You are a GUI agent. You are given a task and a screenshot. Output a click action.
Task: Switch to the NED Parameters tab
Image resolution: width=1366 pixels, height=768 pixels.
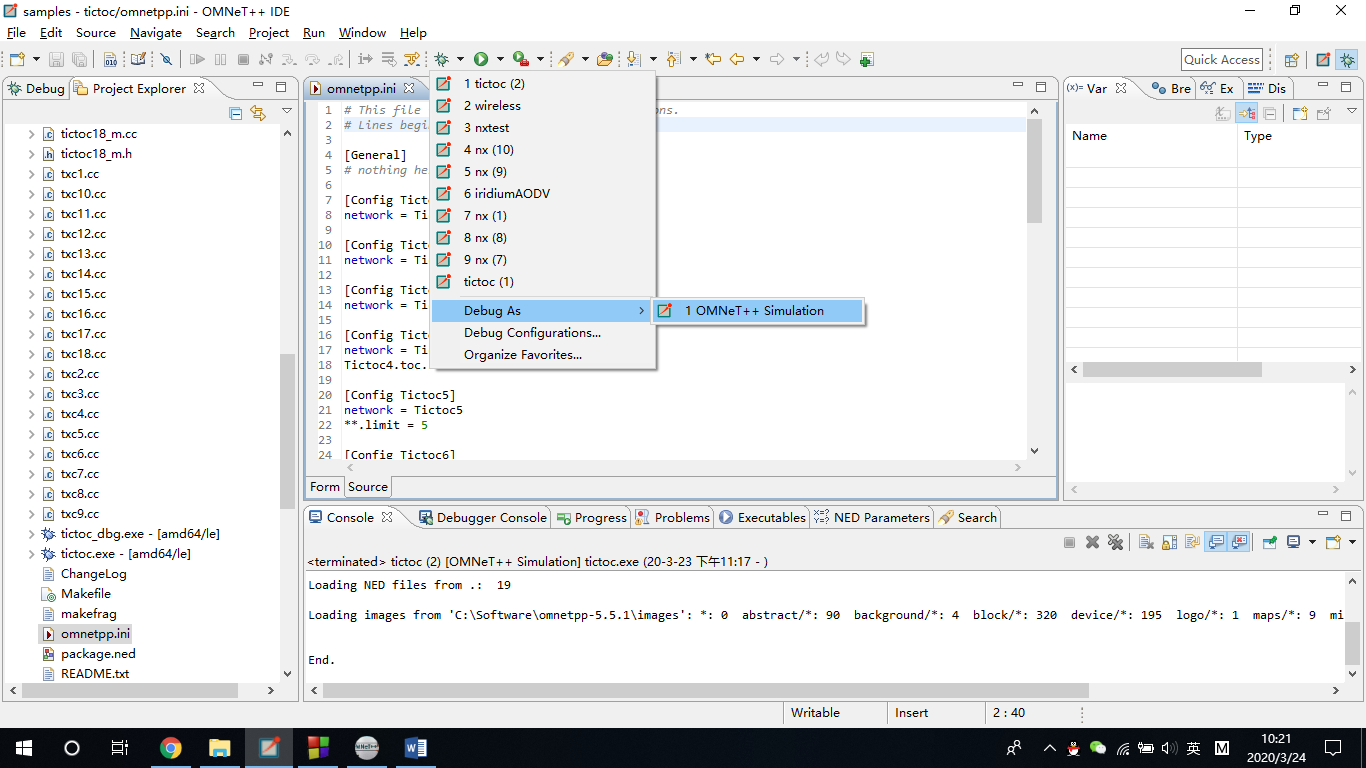click(x=872, y=518)
